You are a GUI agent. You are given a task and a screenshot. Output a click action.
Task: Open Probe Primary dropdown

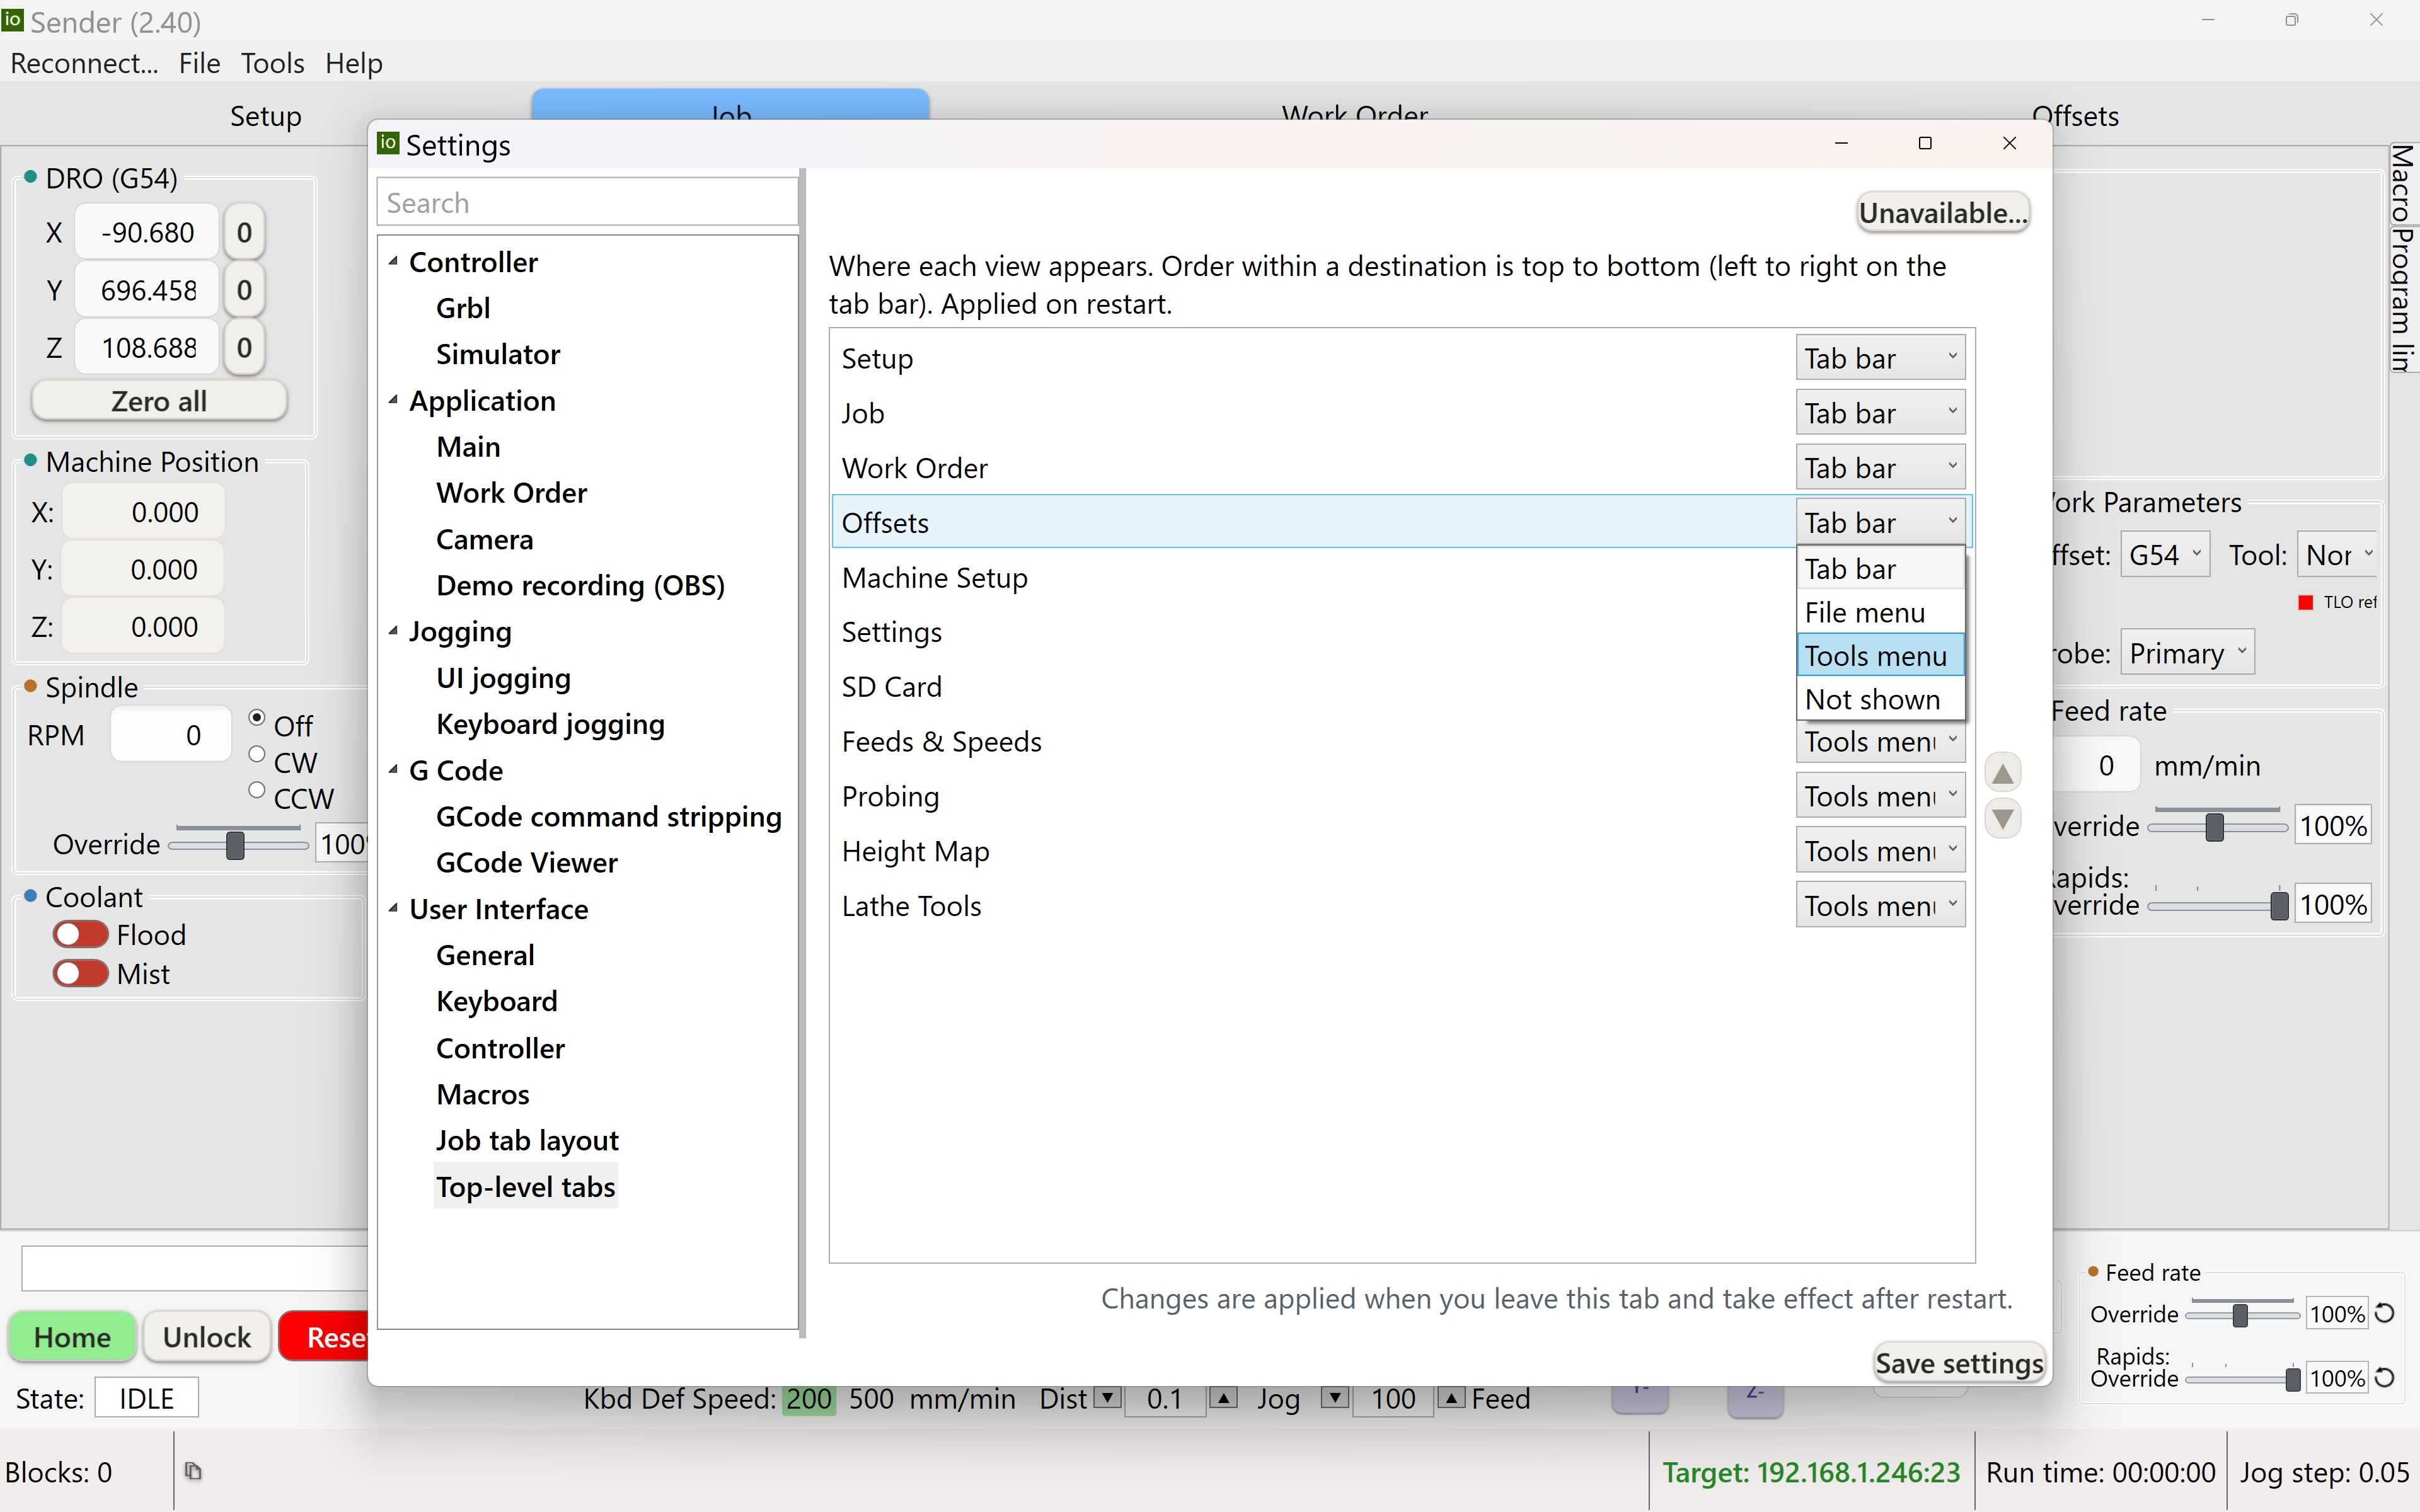point(2187,653)
